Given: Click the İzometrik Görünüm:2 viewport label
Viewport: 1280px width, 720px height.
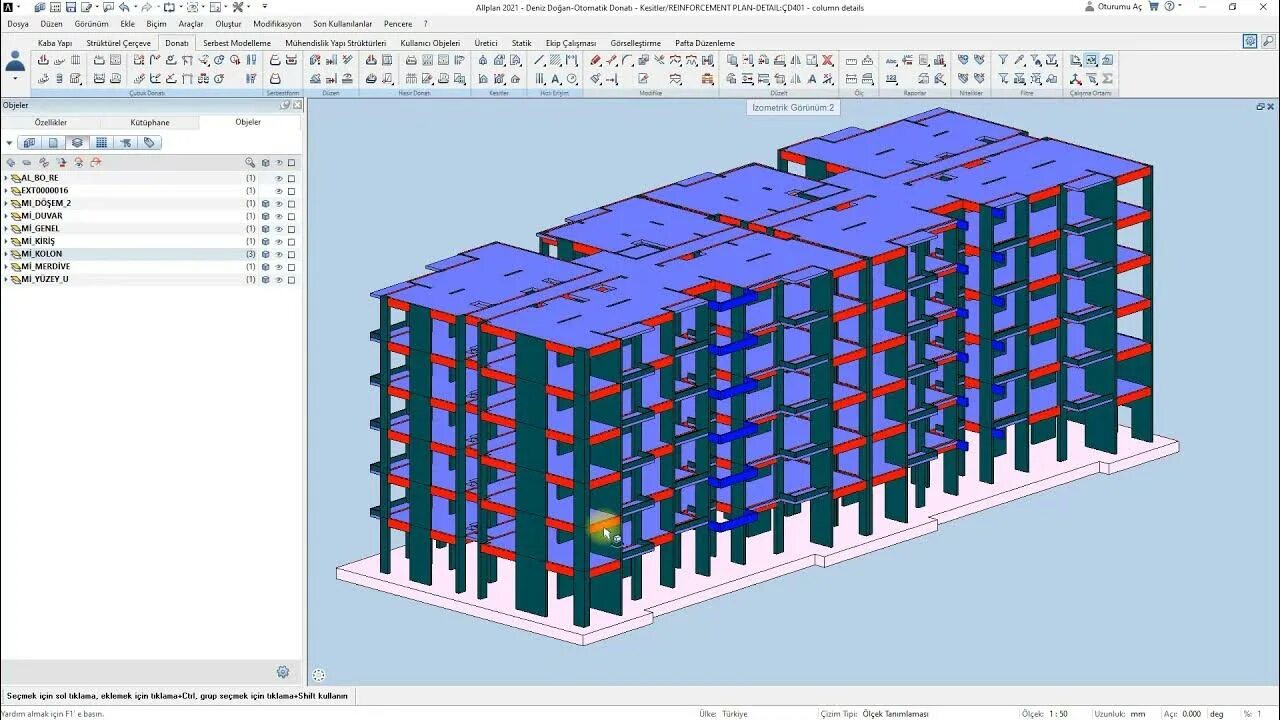Looking at the screenshot, I should pos(793,107).
